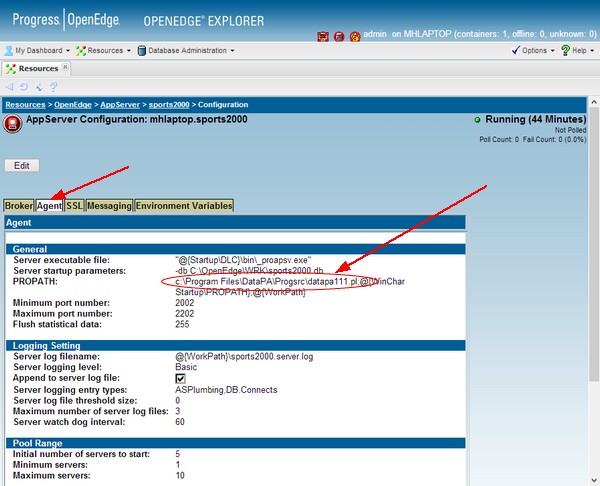Image resolution: width=600 pixels, height=486 pixels.
Task: Close the Resources tab
Action: 65,67
